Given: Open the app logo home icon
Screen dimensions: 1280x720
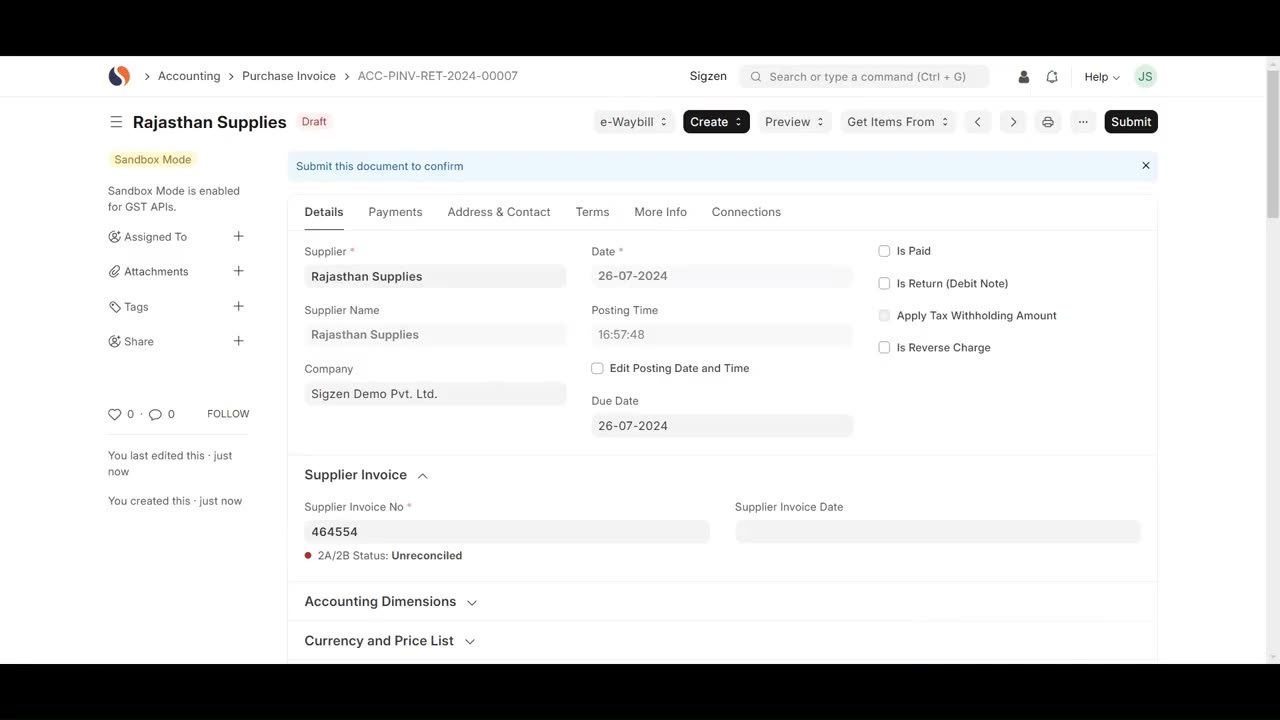Looking at the screenshot, I should tap(119, 76).
